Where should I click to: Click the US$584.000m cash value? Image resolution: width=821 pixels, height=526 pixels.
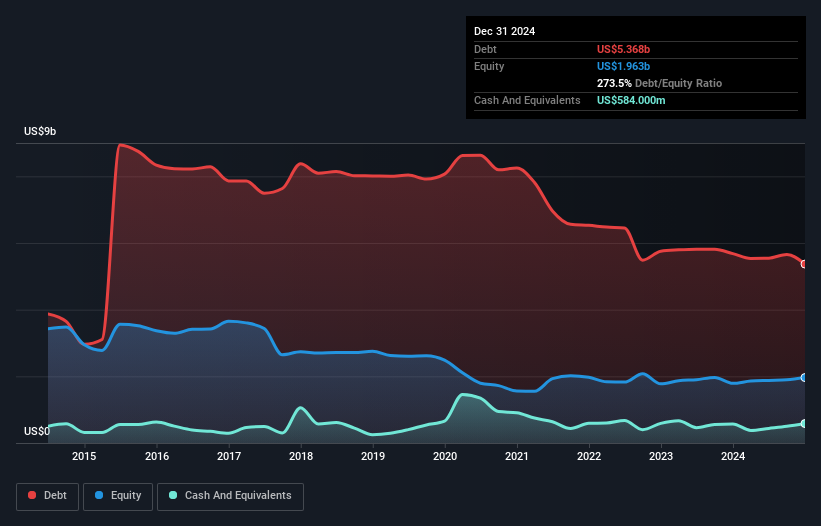[x=631, y=100]
